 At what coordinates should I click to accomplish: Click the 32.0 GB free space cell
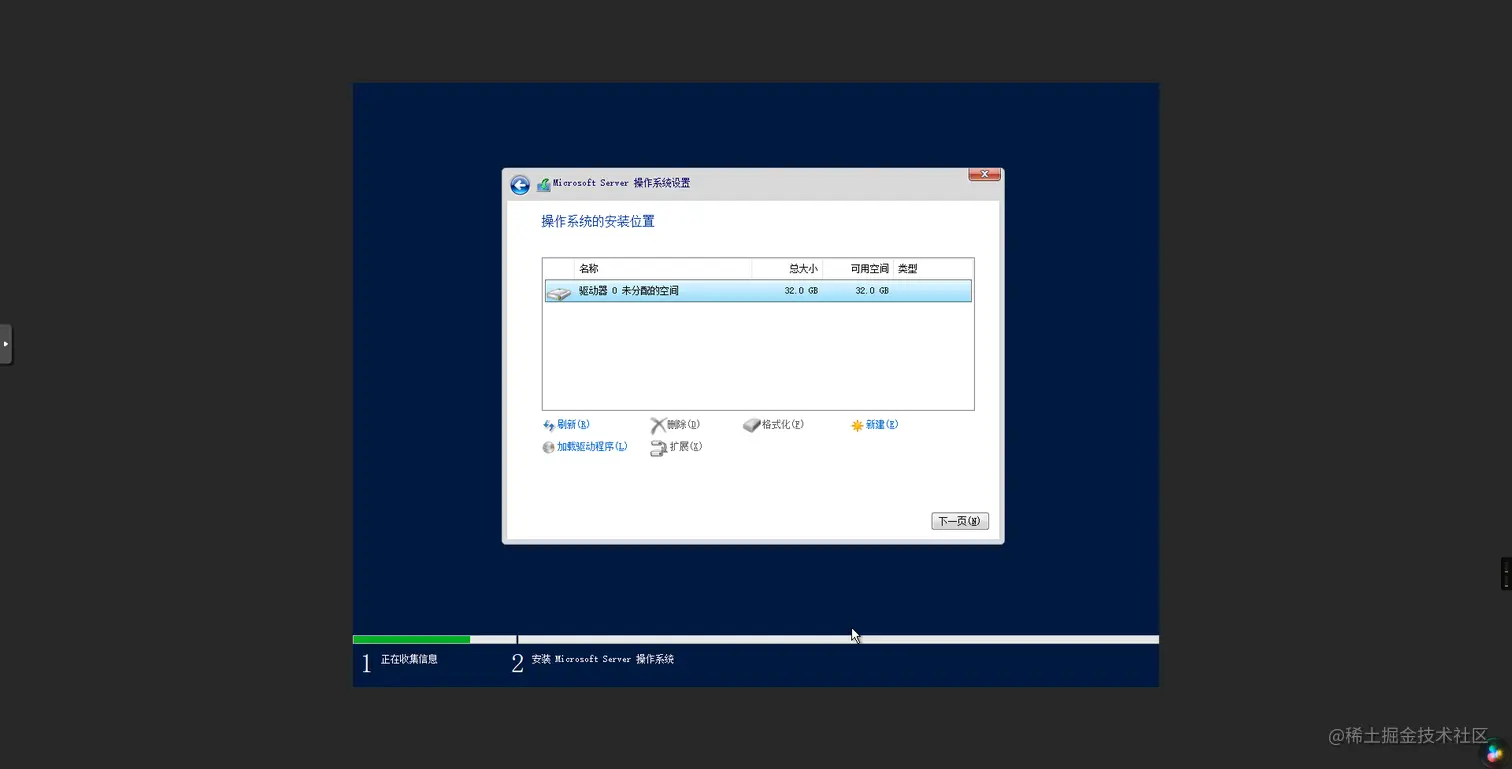pyautogui.click(x=871, y=291)
